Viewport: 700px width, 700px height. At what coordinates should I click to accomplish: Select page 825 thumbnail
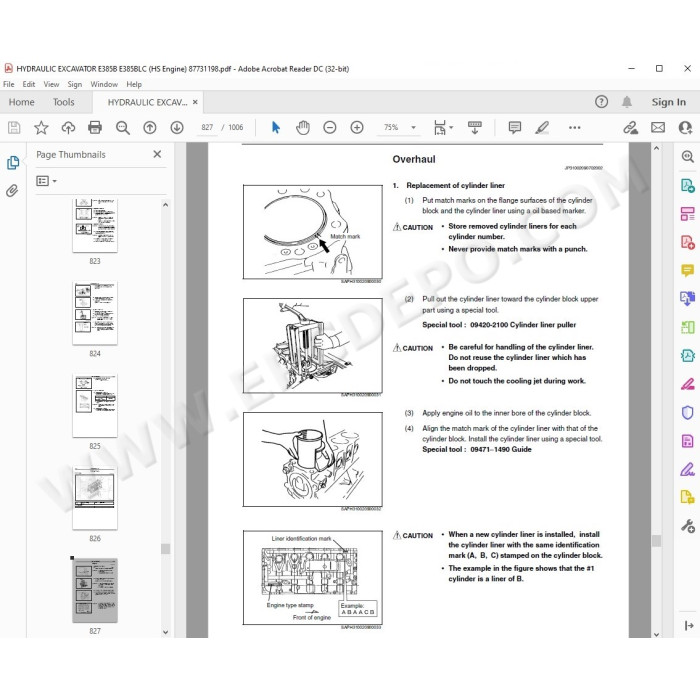(95, 405)
